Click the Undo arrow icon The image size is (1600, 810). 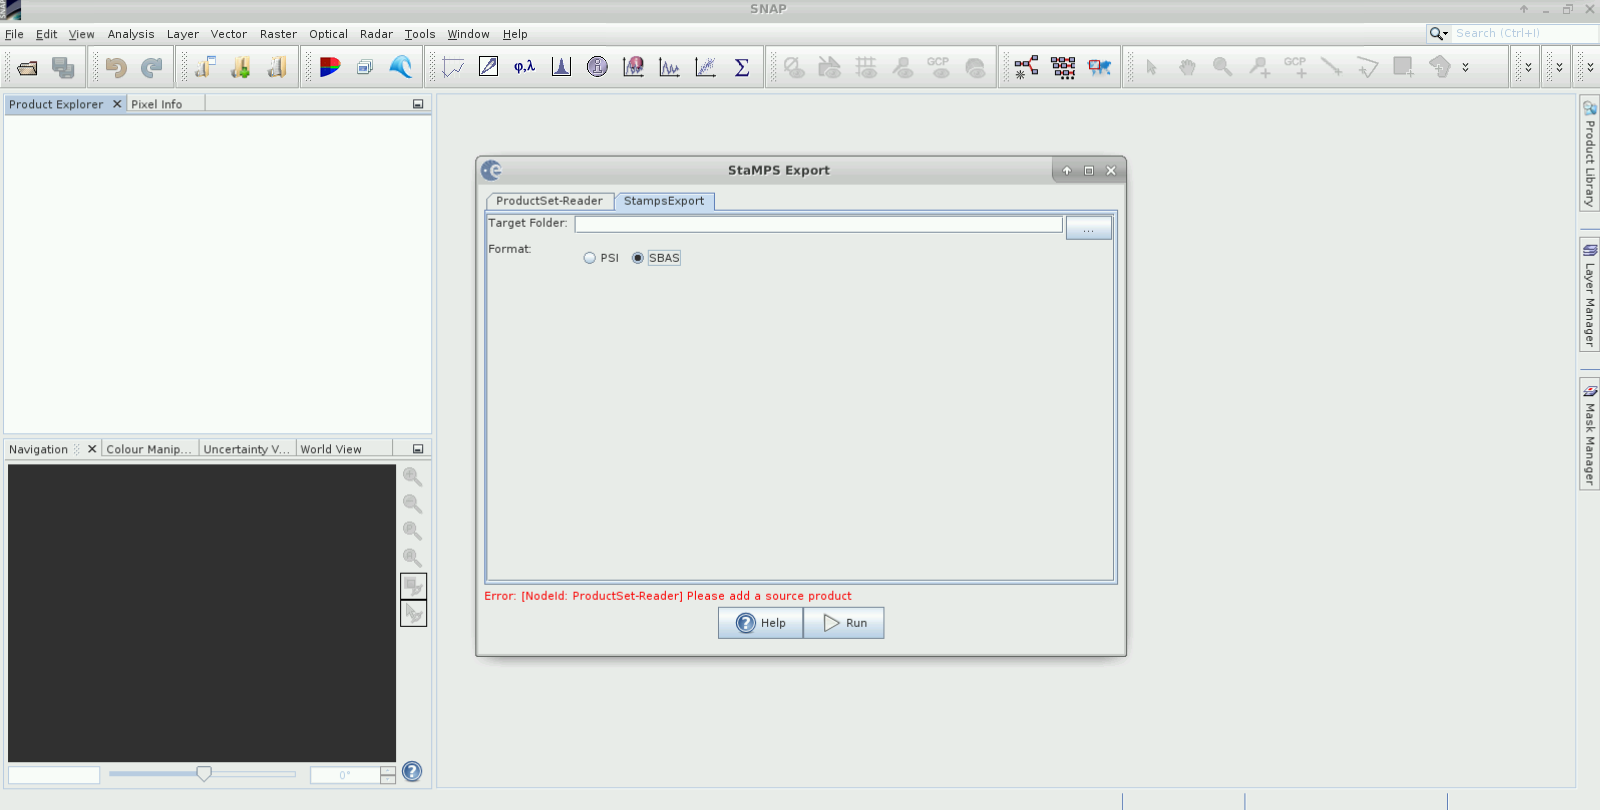click(x=116, y=68)
